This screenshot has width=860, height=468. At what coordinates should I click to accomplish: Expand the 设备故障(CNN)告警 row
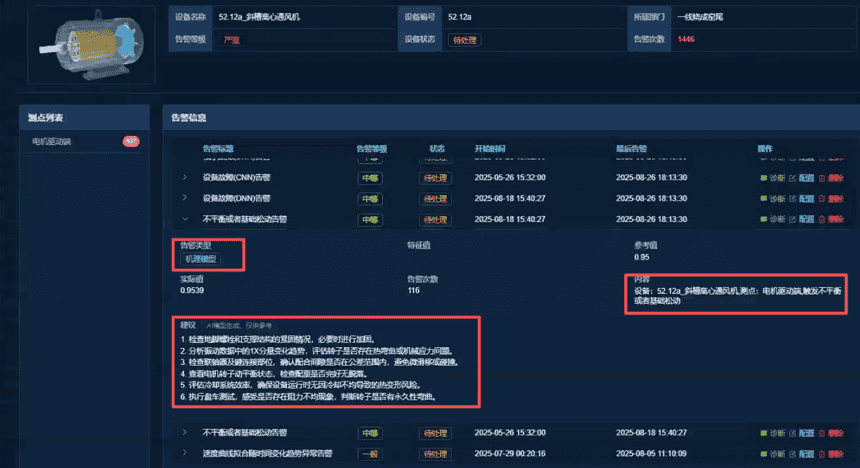[184, 178]
